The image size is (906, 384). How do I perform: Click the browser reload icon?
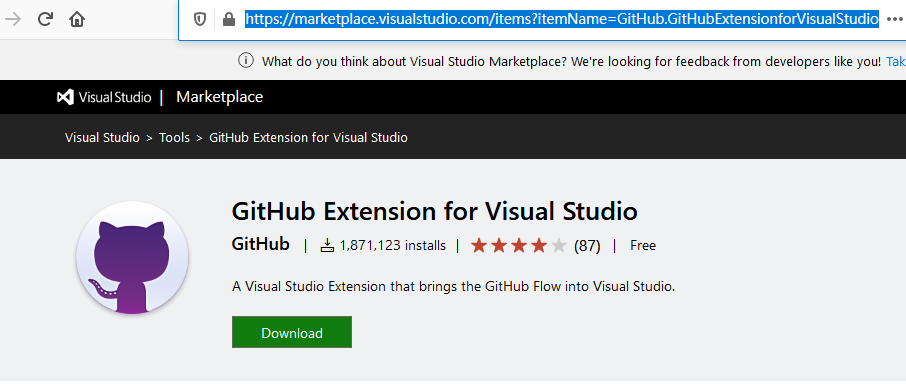pos(45,20)
